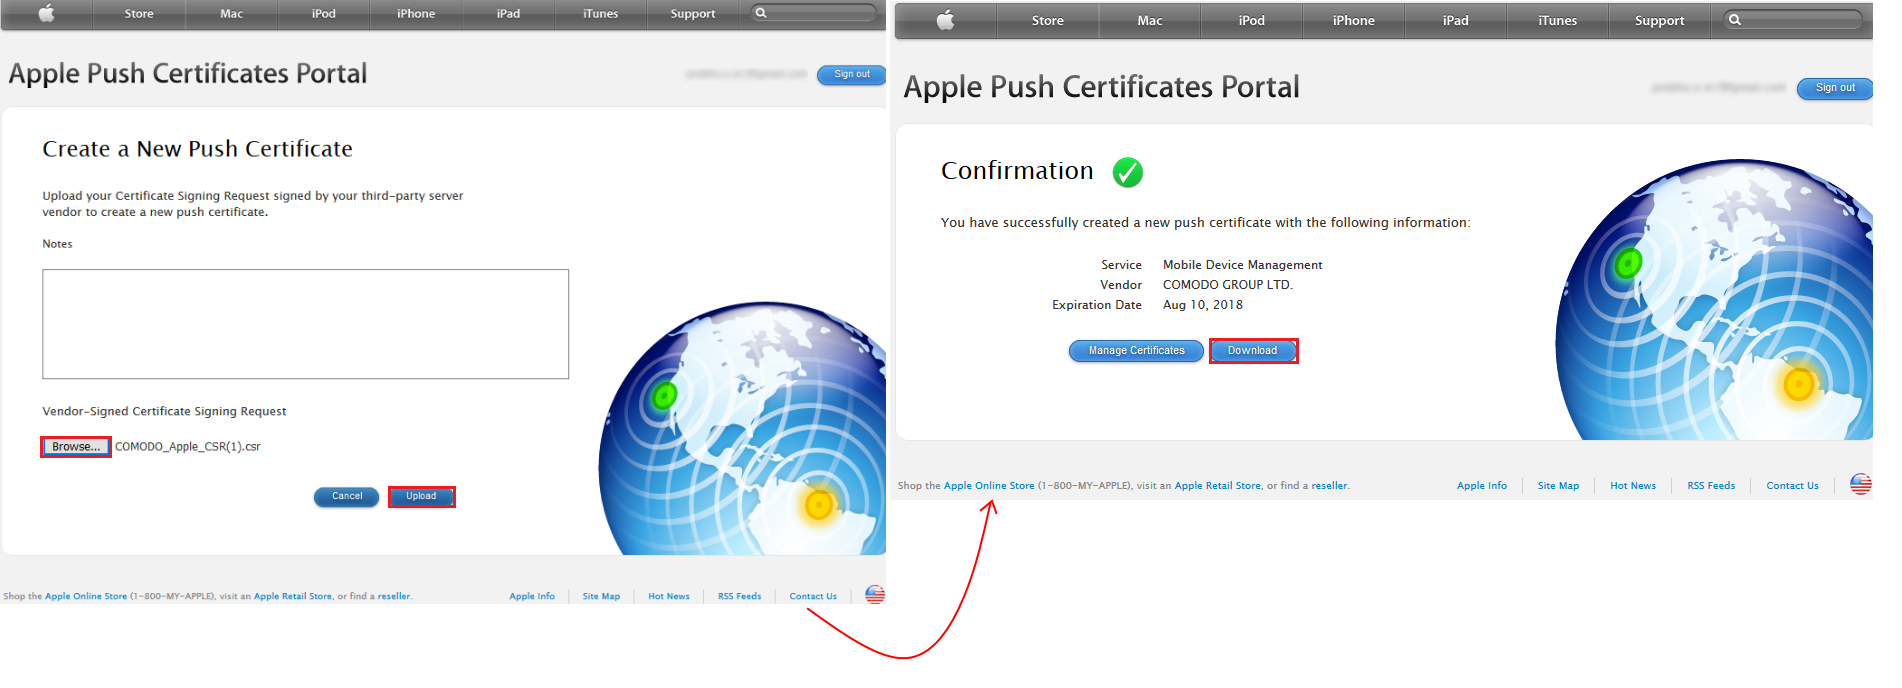Open Mac menu on the Confirmation page
This screenshot has height=688, width=1902.
pyautogui.click(x=1150, y=21)
